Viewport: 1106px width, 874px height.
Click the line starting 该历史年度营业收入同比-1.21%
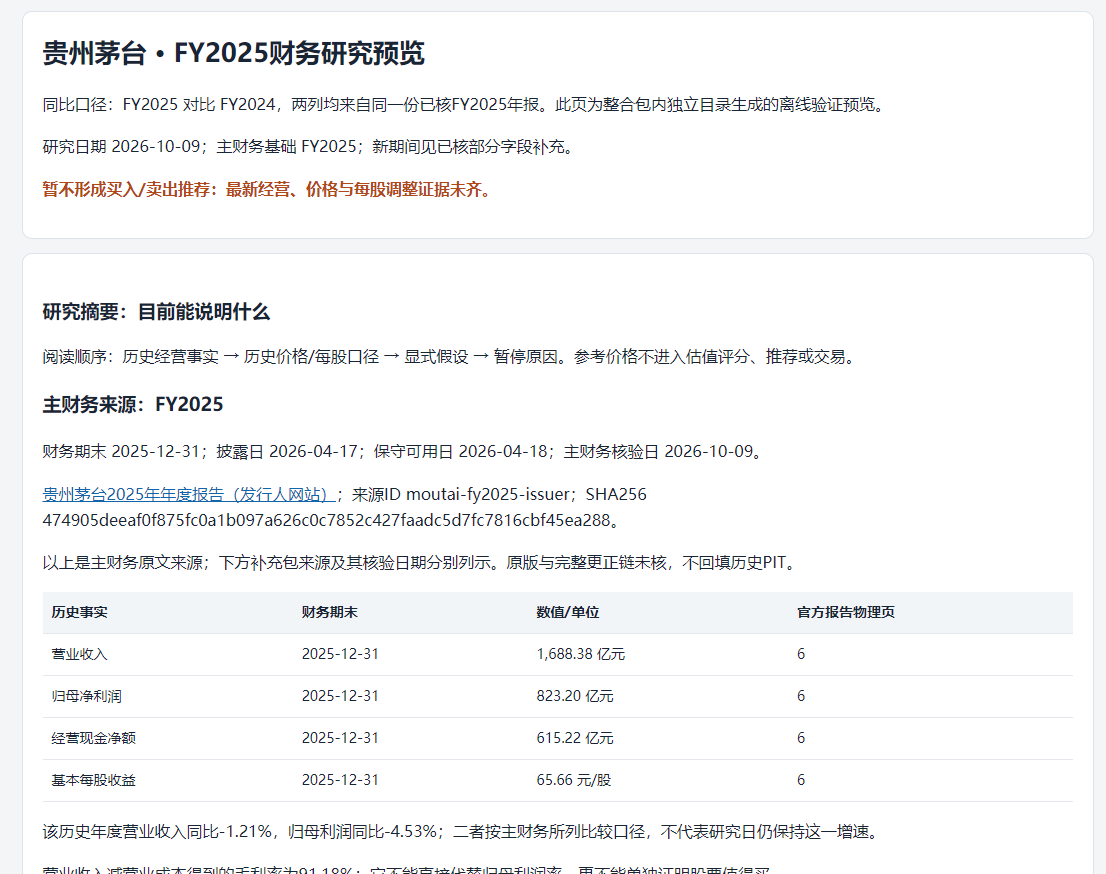[463, 832]
